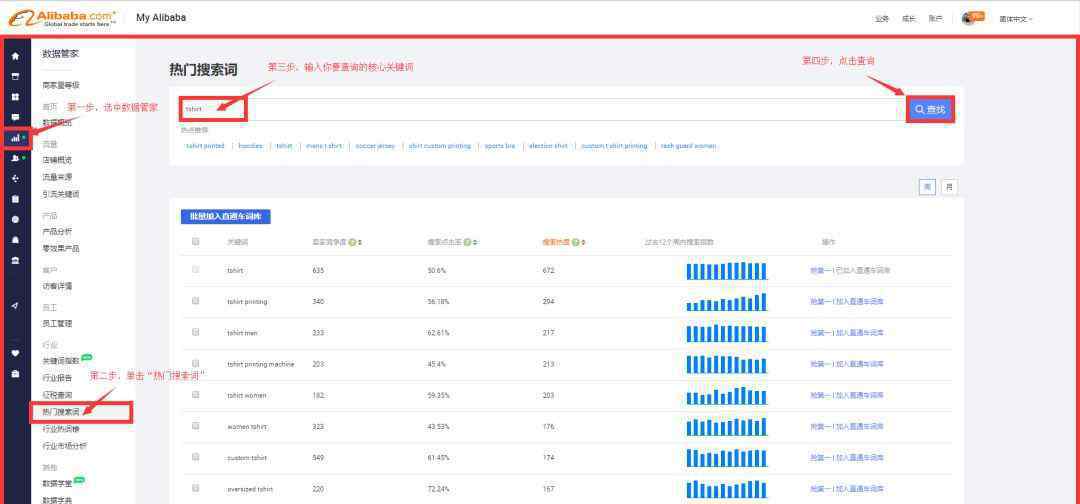
Task: Click the help icon beside 搜索点击率 header
Action: click(x=467, y=242)
